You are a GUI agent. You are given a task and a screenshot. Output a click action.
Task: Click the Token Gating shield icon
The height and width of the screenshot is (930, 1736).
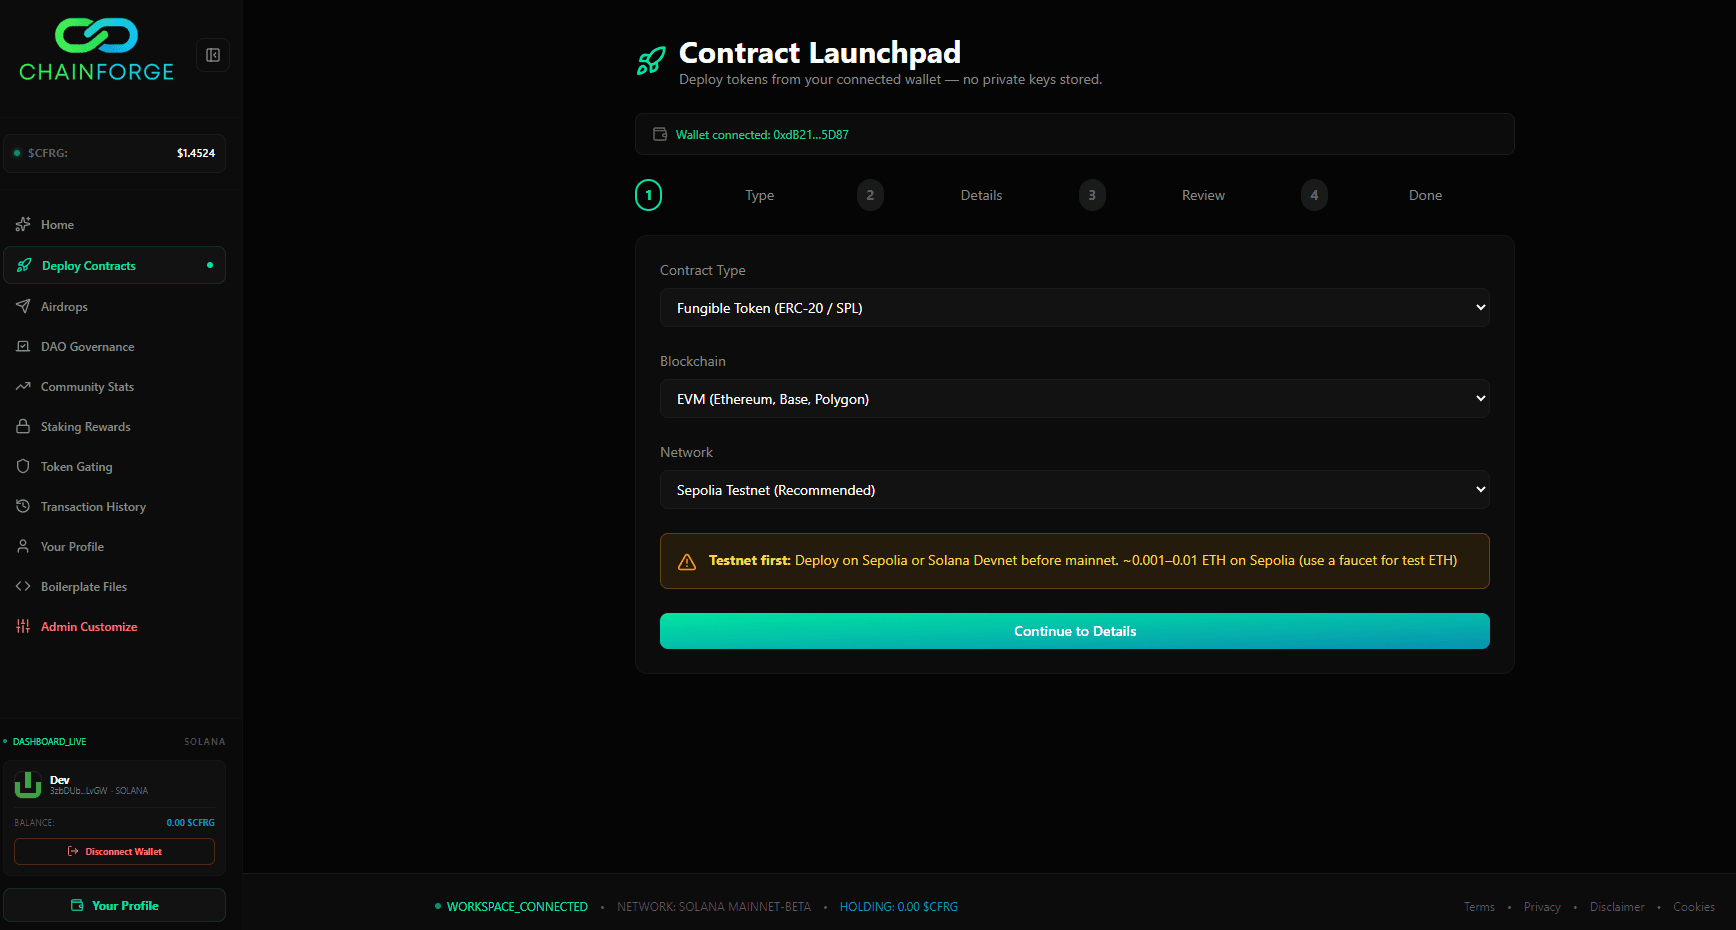[23, 466]
